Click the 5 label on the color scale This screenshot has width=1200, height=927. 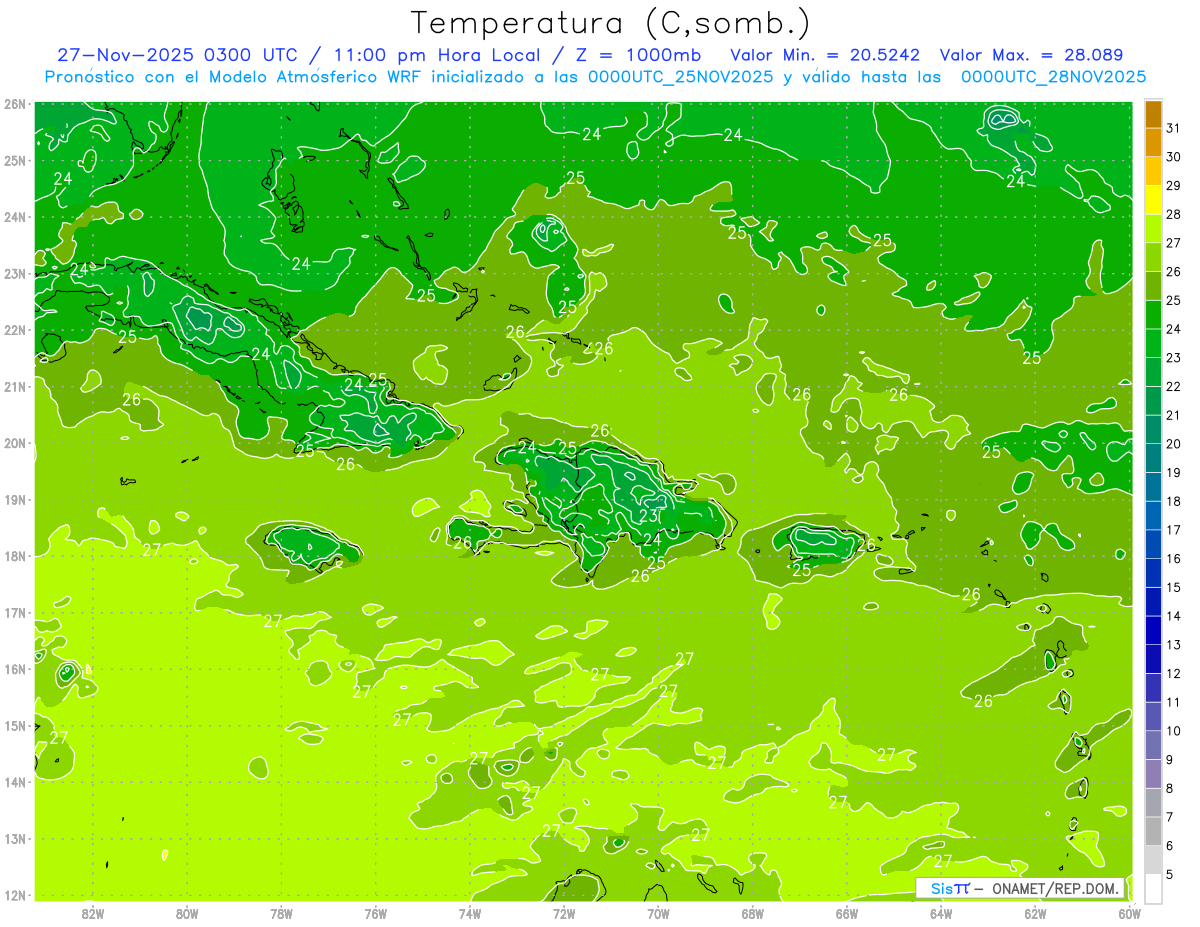click(x=1170, y=874)
